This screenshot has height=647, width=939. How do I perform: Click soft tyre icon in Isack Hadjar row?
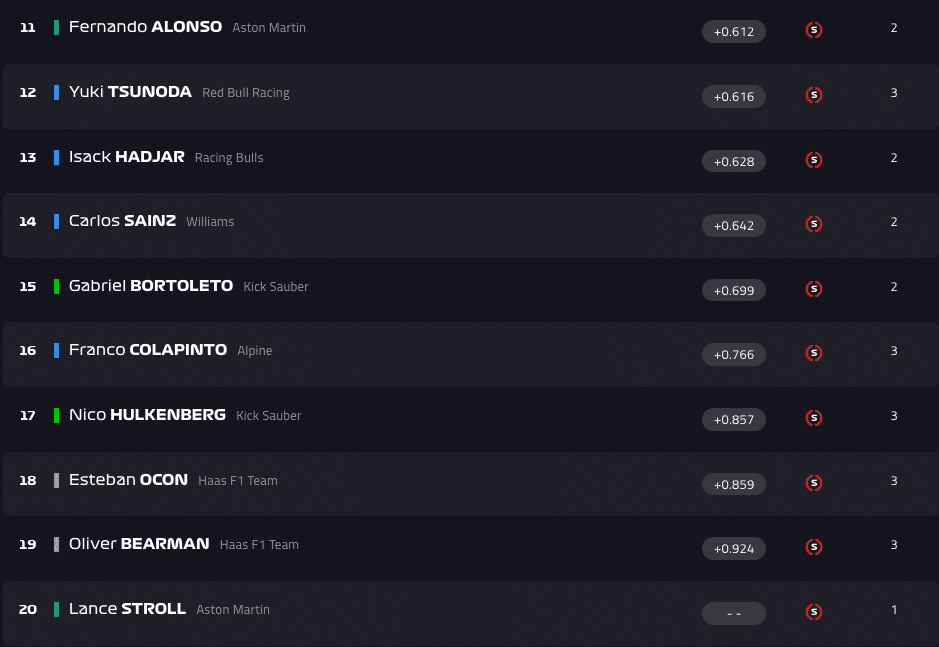[x=814, y=160]
